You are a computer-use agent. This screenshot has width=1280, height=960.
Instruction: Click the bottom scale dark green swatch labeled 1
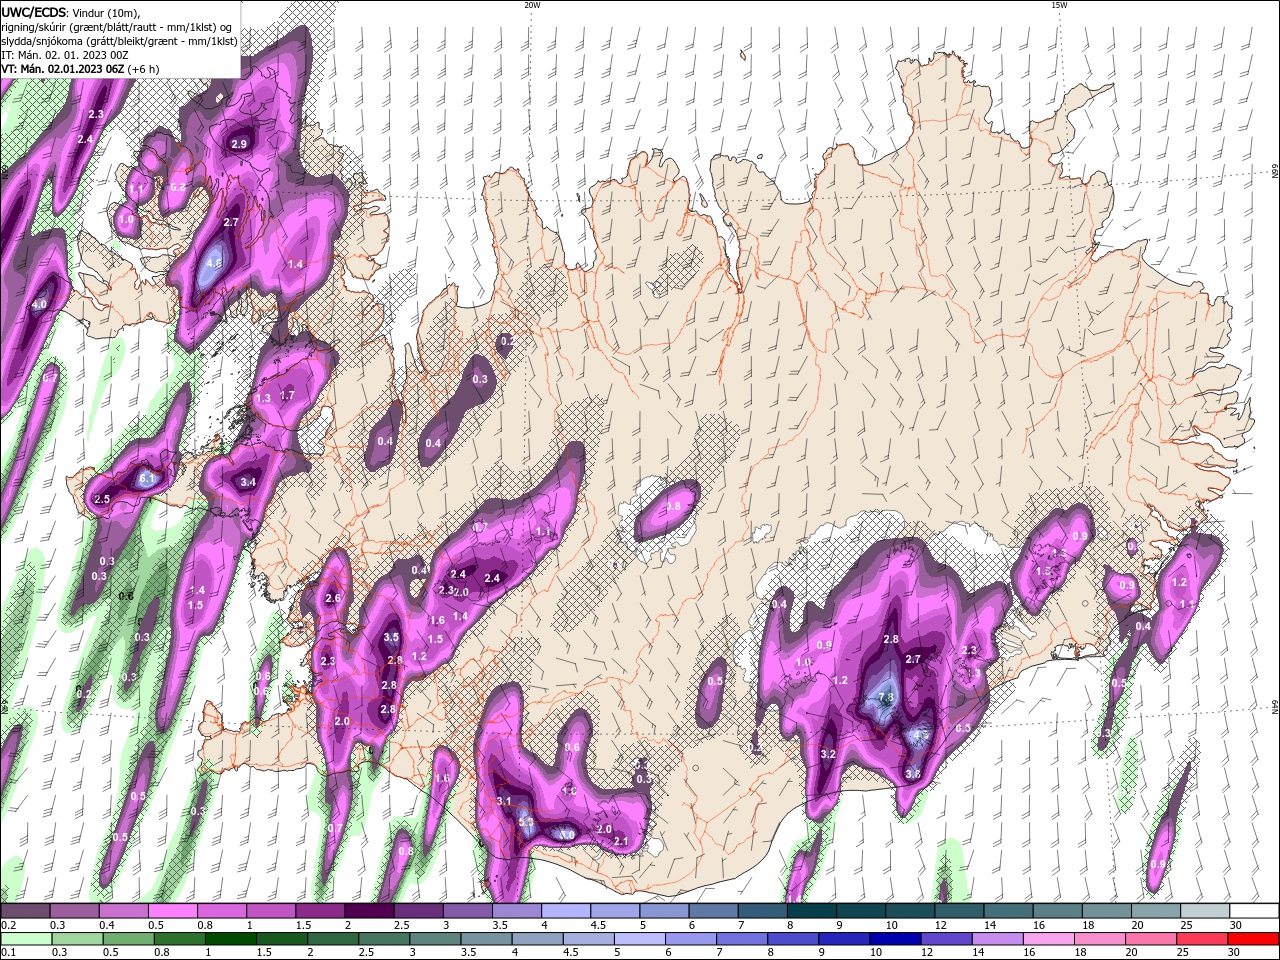click(x=231, y=939)
